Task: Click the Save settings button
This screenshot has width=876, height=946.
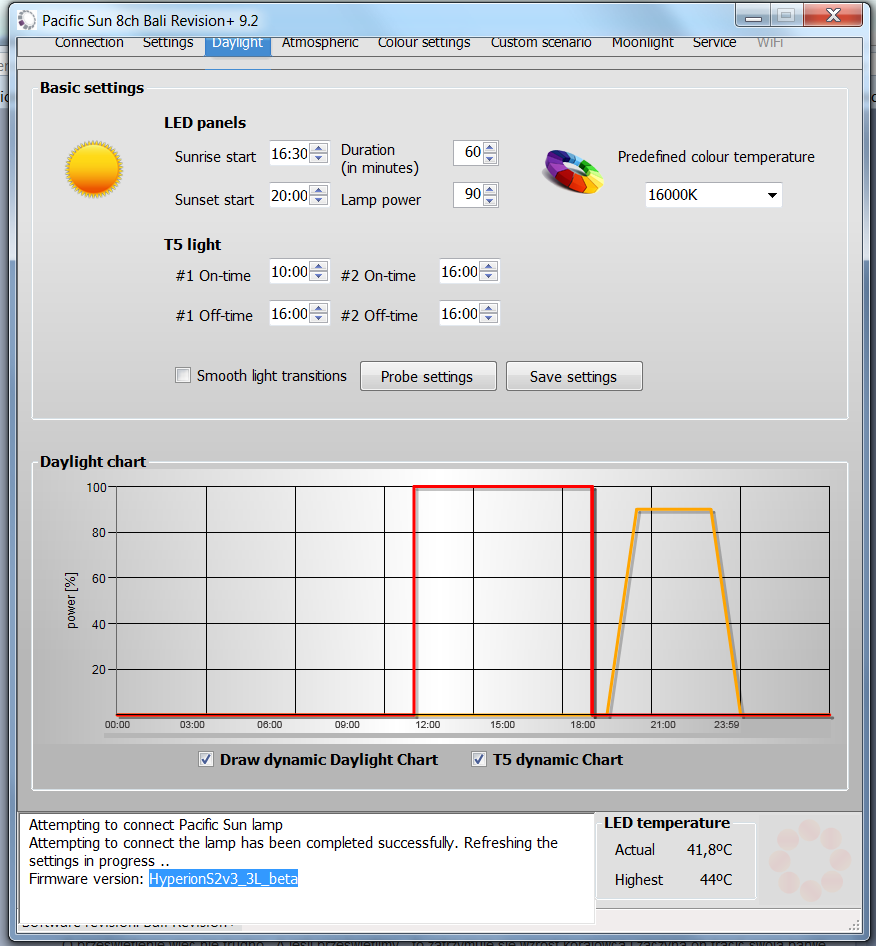Action: point(573,377)
